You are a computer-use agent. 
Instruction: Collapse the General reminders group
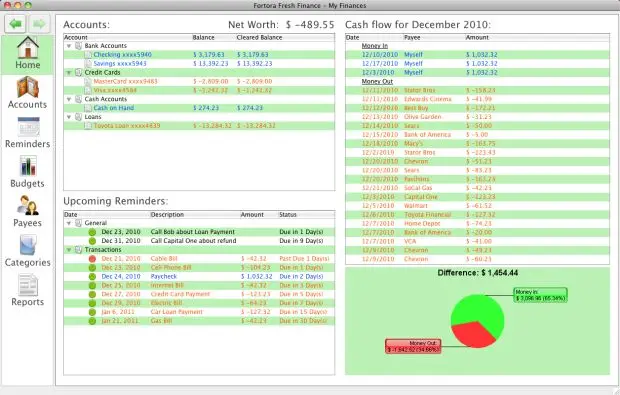click(x=69, y=223)
